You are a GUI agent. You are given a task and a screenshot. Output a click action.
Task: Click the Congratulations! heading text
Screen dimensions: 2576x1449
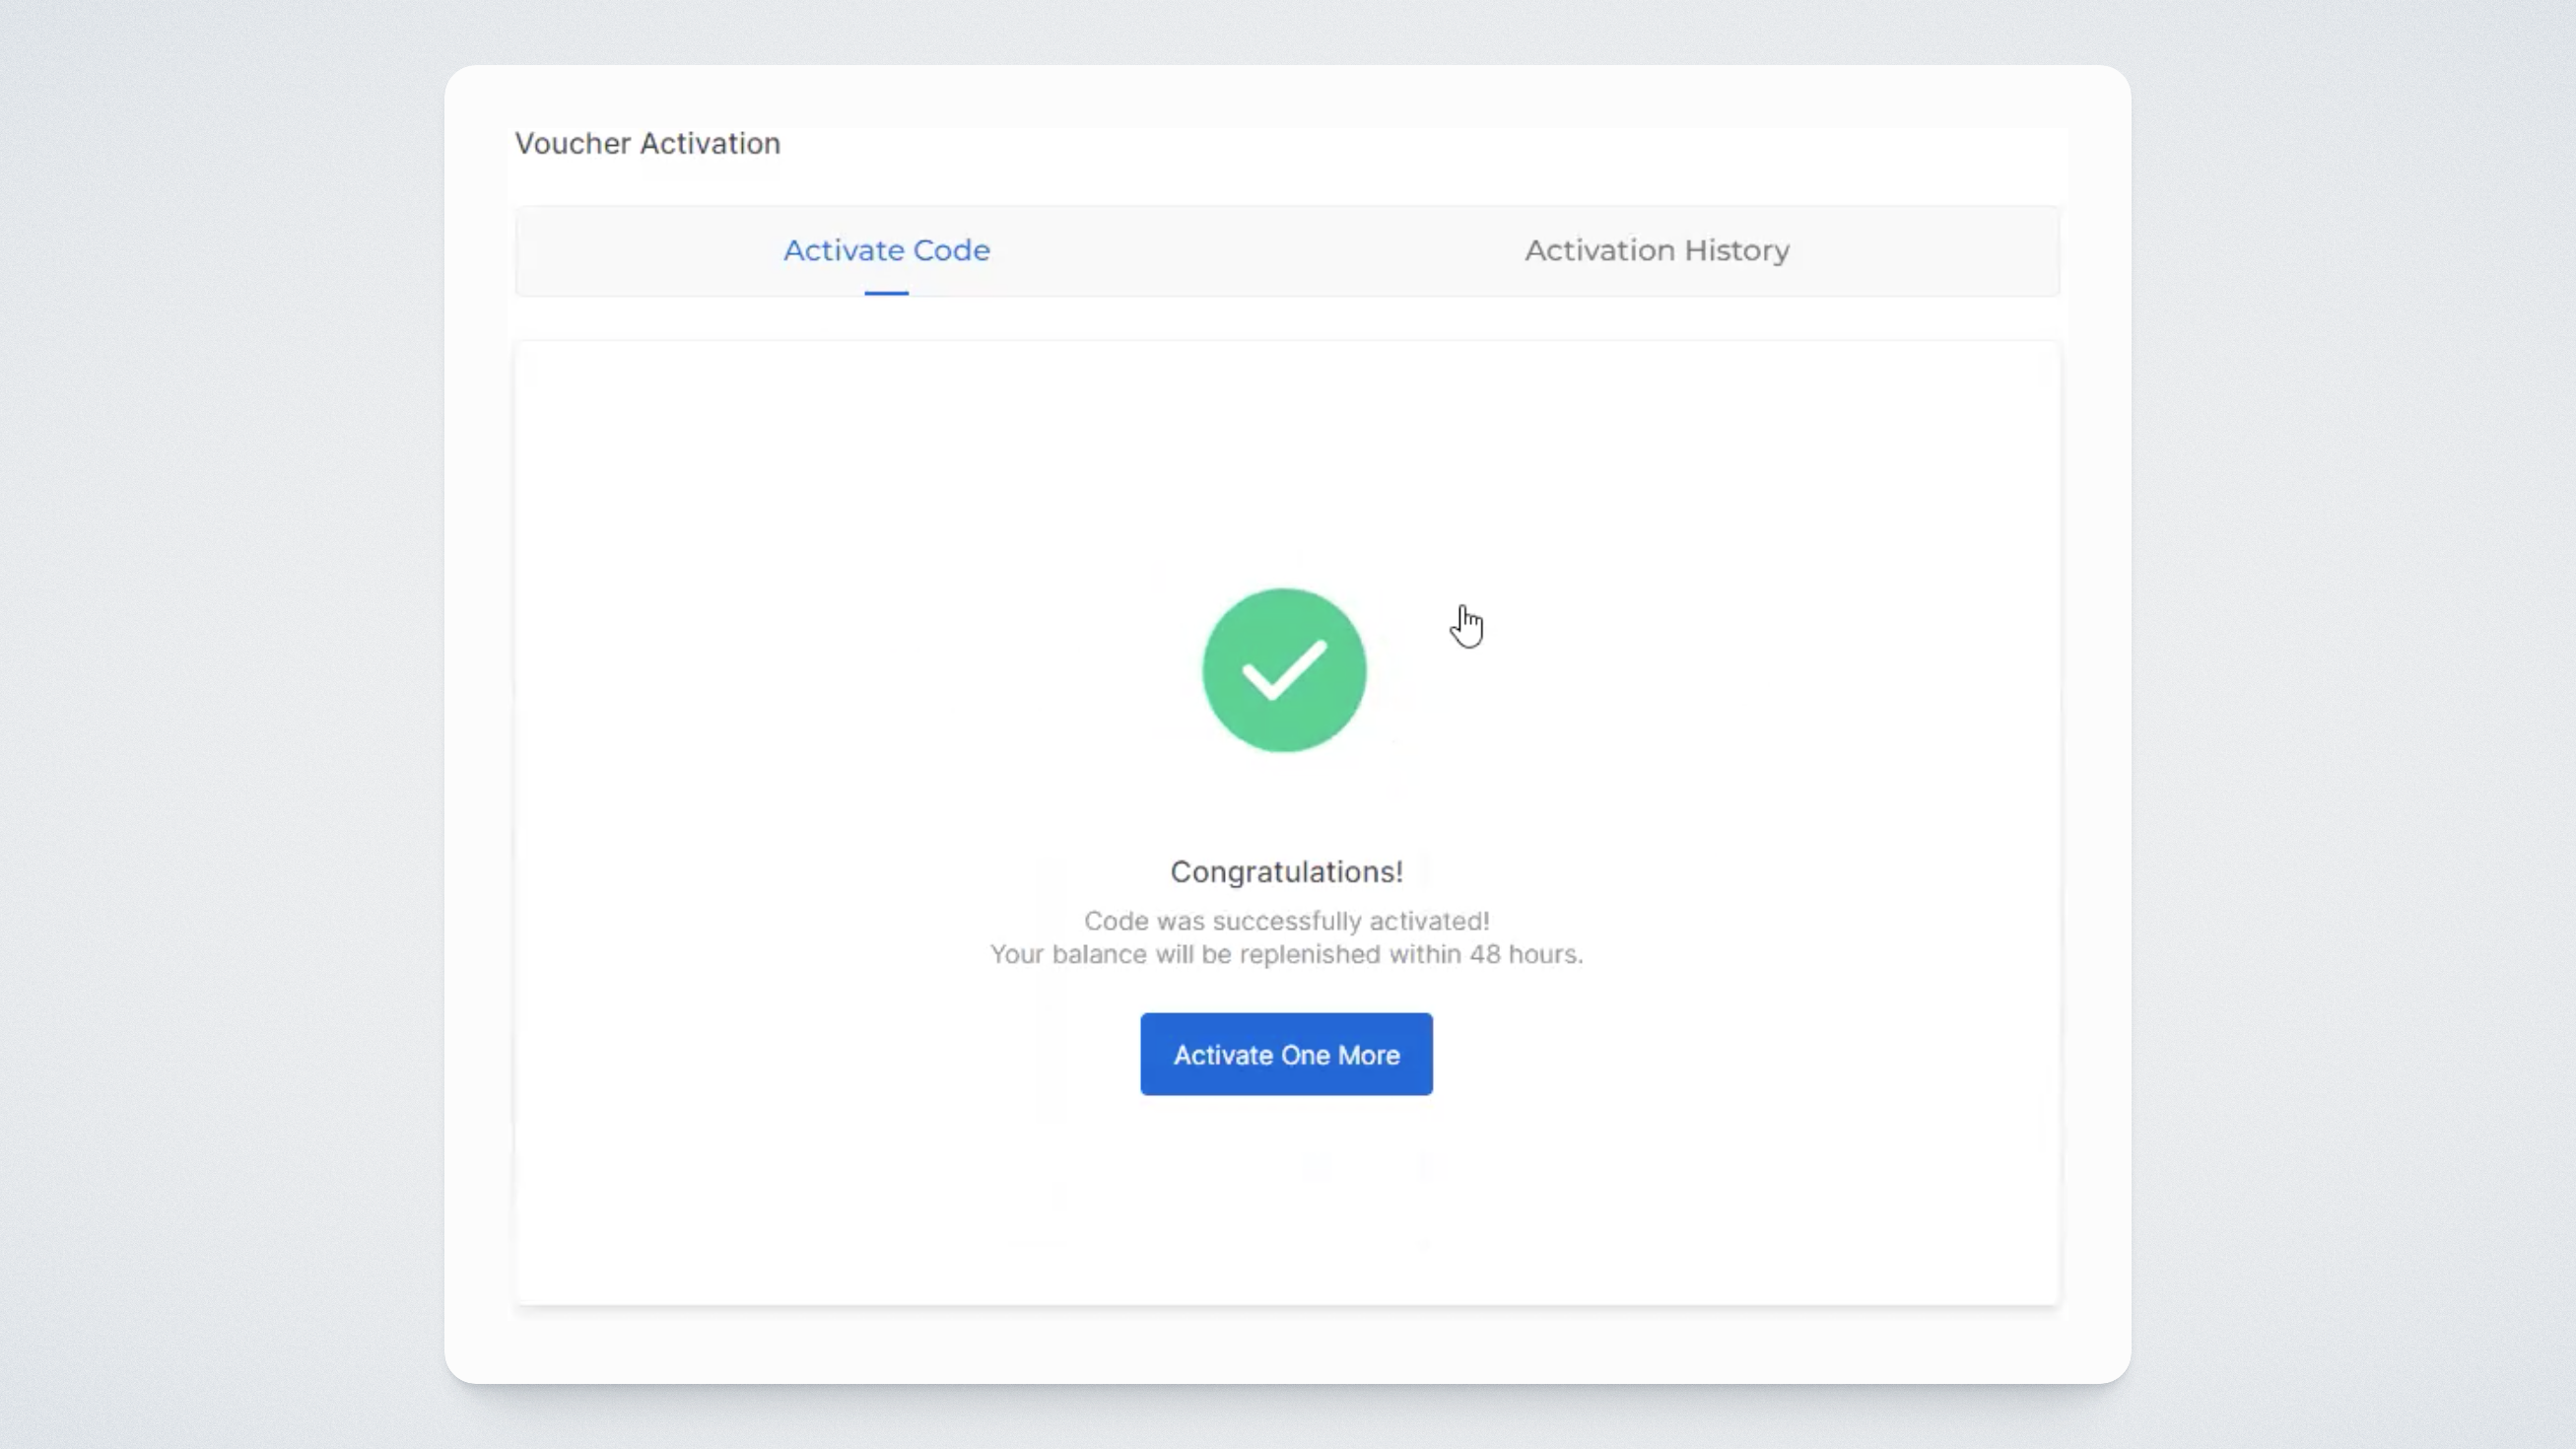pyautogui.click(x=1286, y=872)
